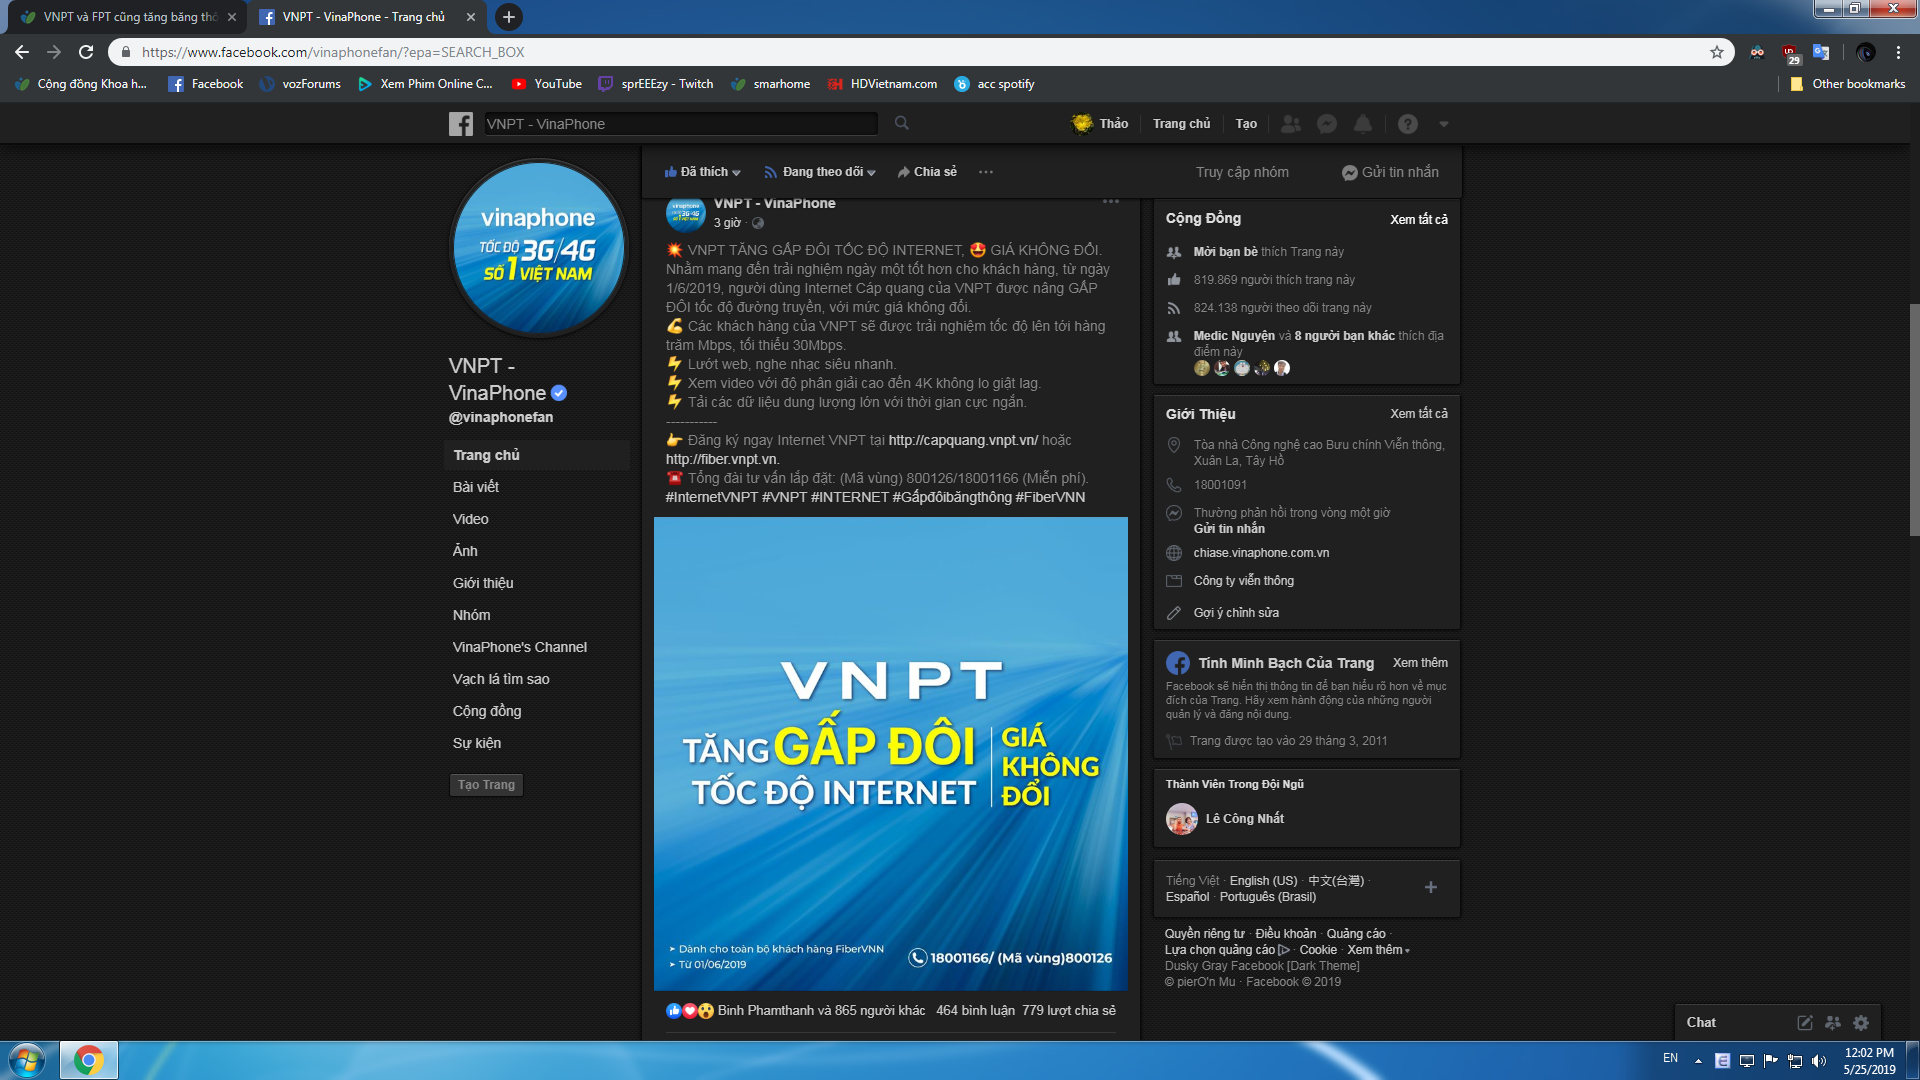The image size is (1920, 1080).
Task: Open Lê Công Nhất team member
Action: (x=1244, y=818)
